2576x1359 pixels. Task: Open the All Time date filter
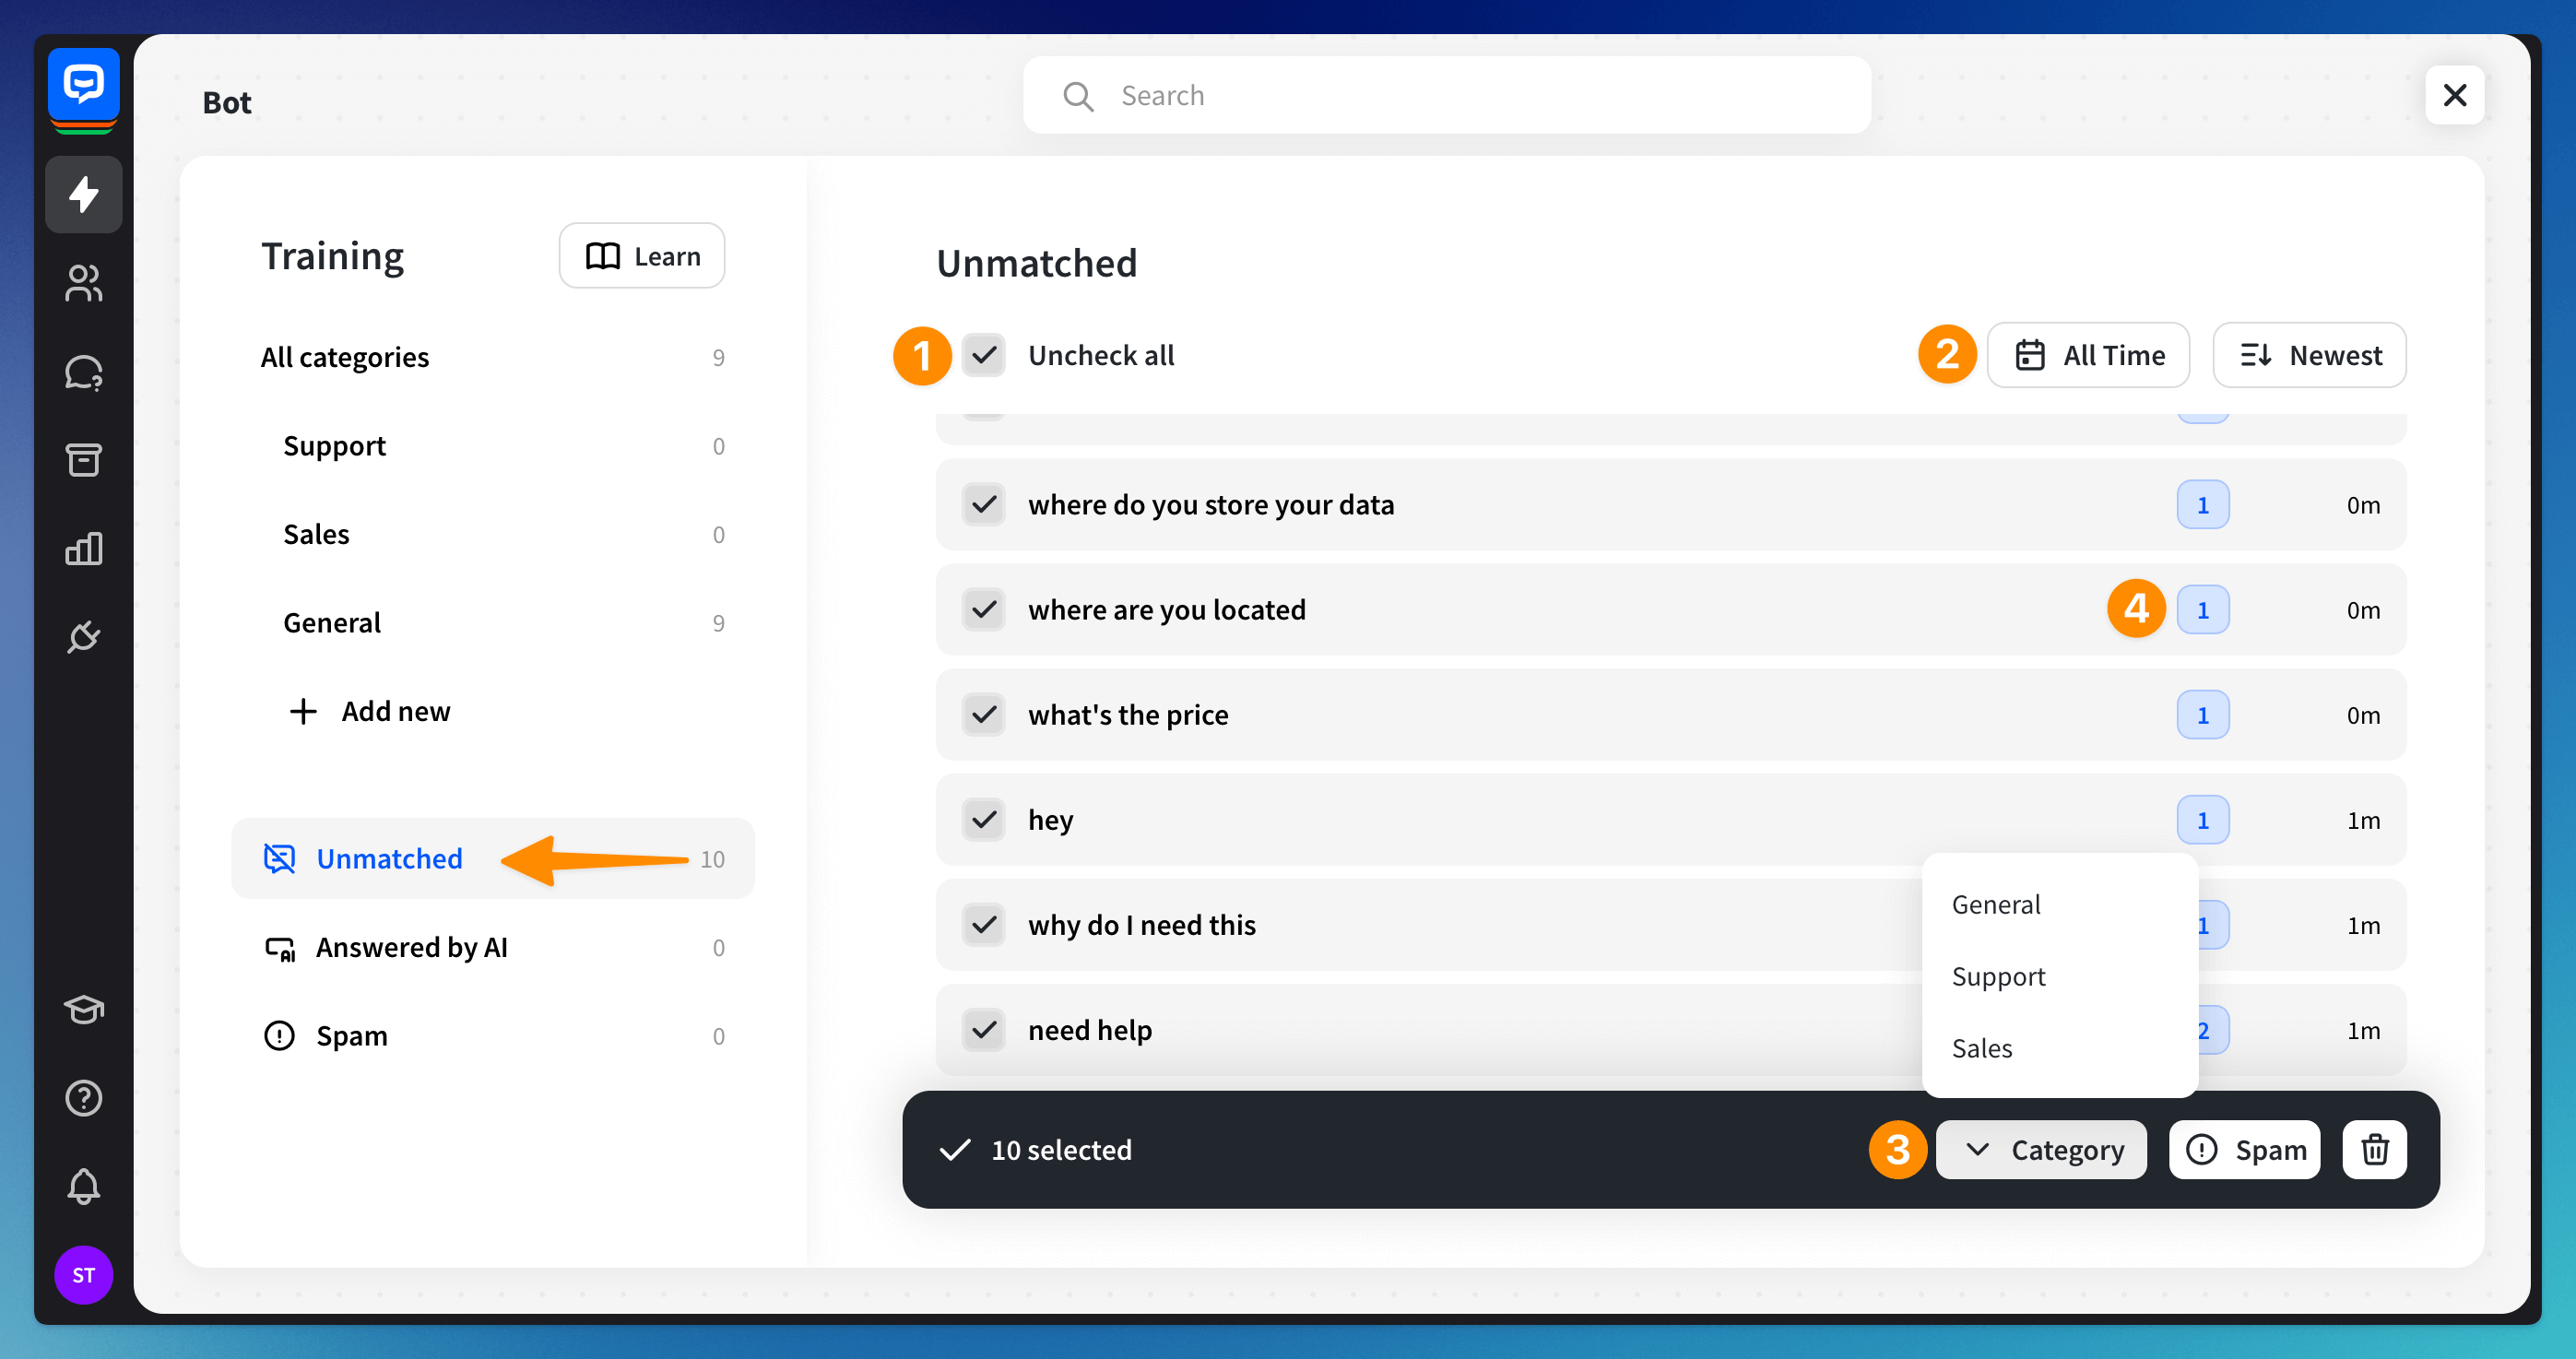(x=2088, y=355)
